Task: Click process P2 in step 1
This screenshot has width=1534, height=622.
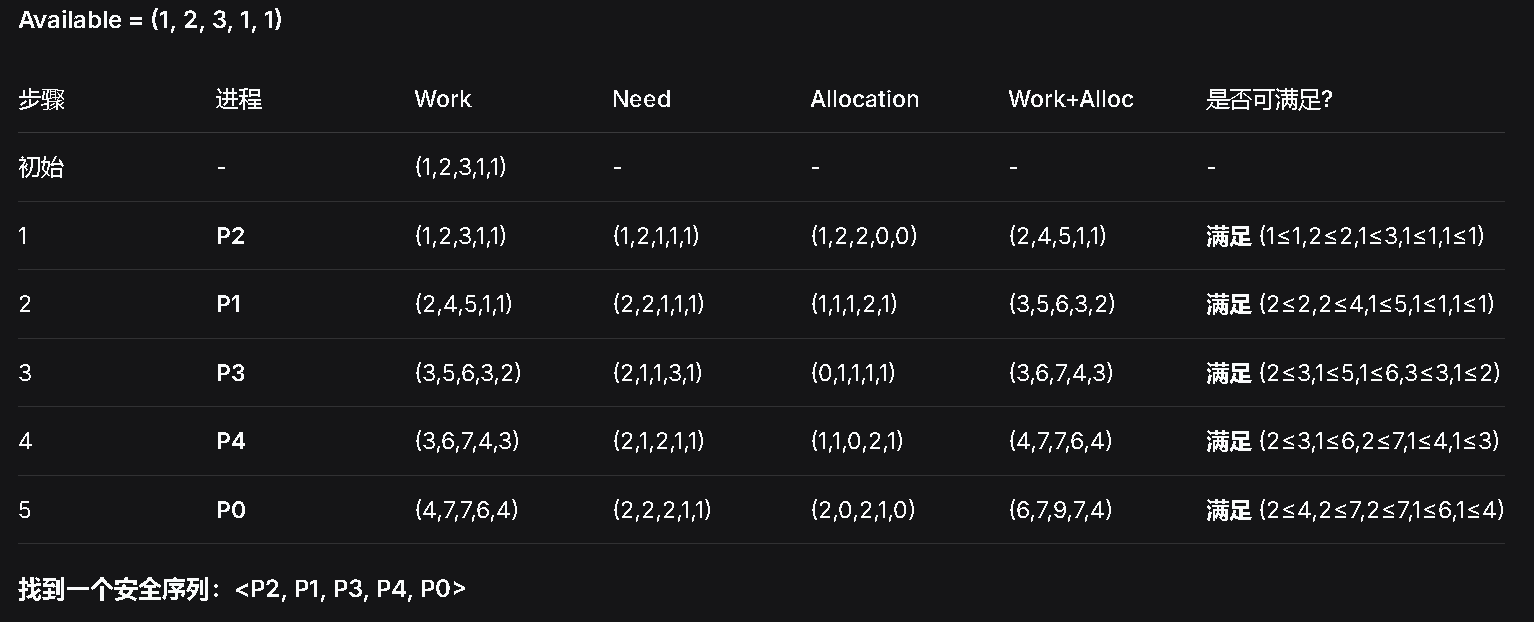Action: (231, 236)
